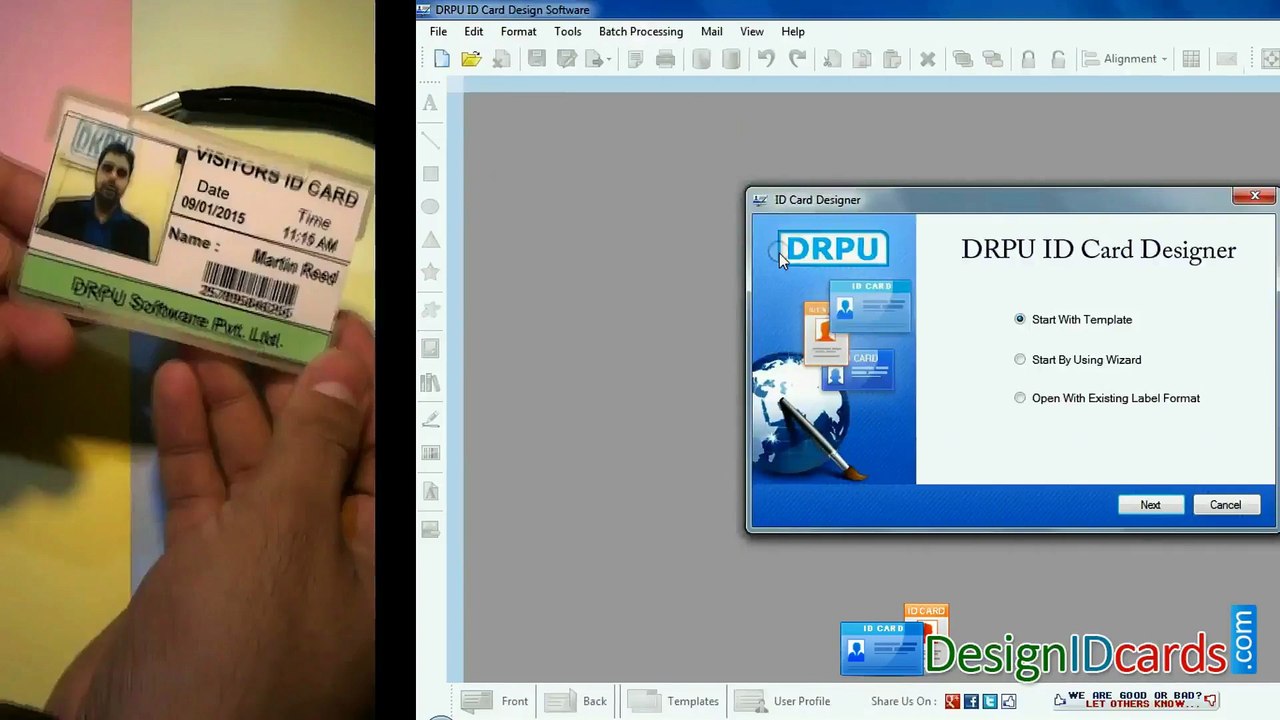
Task: Select the Ellipse shape tool
Action: (x=430, y=206)
